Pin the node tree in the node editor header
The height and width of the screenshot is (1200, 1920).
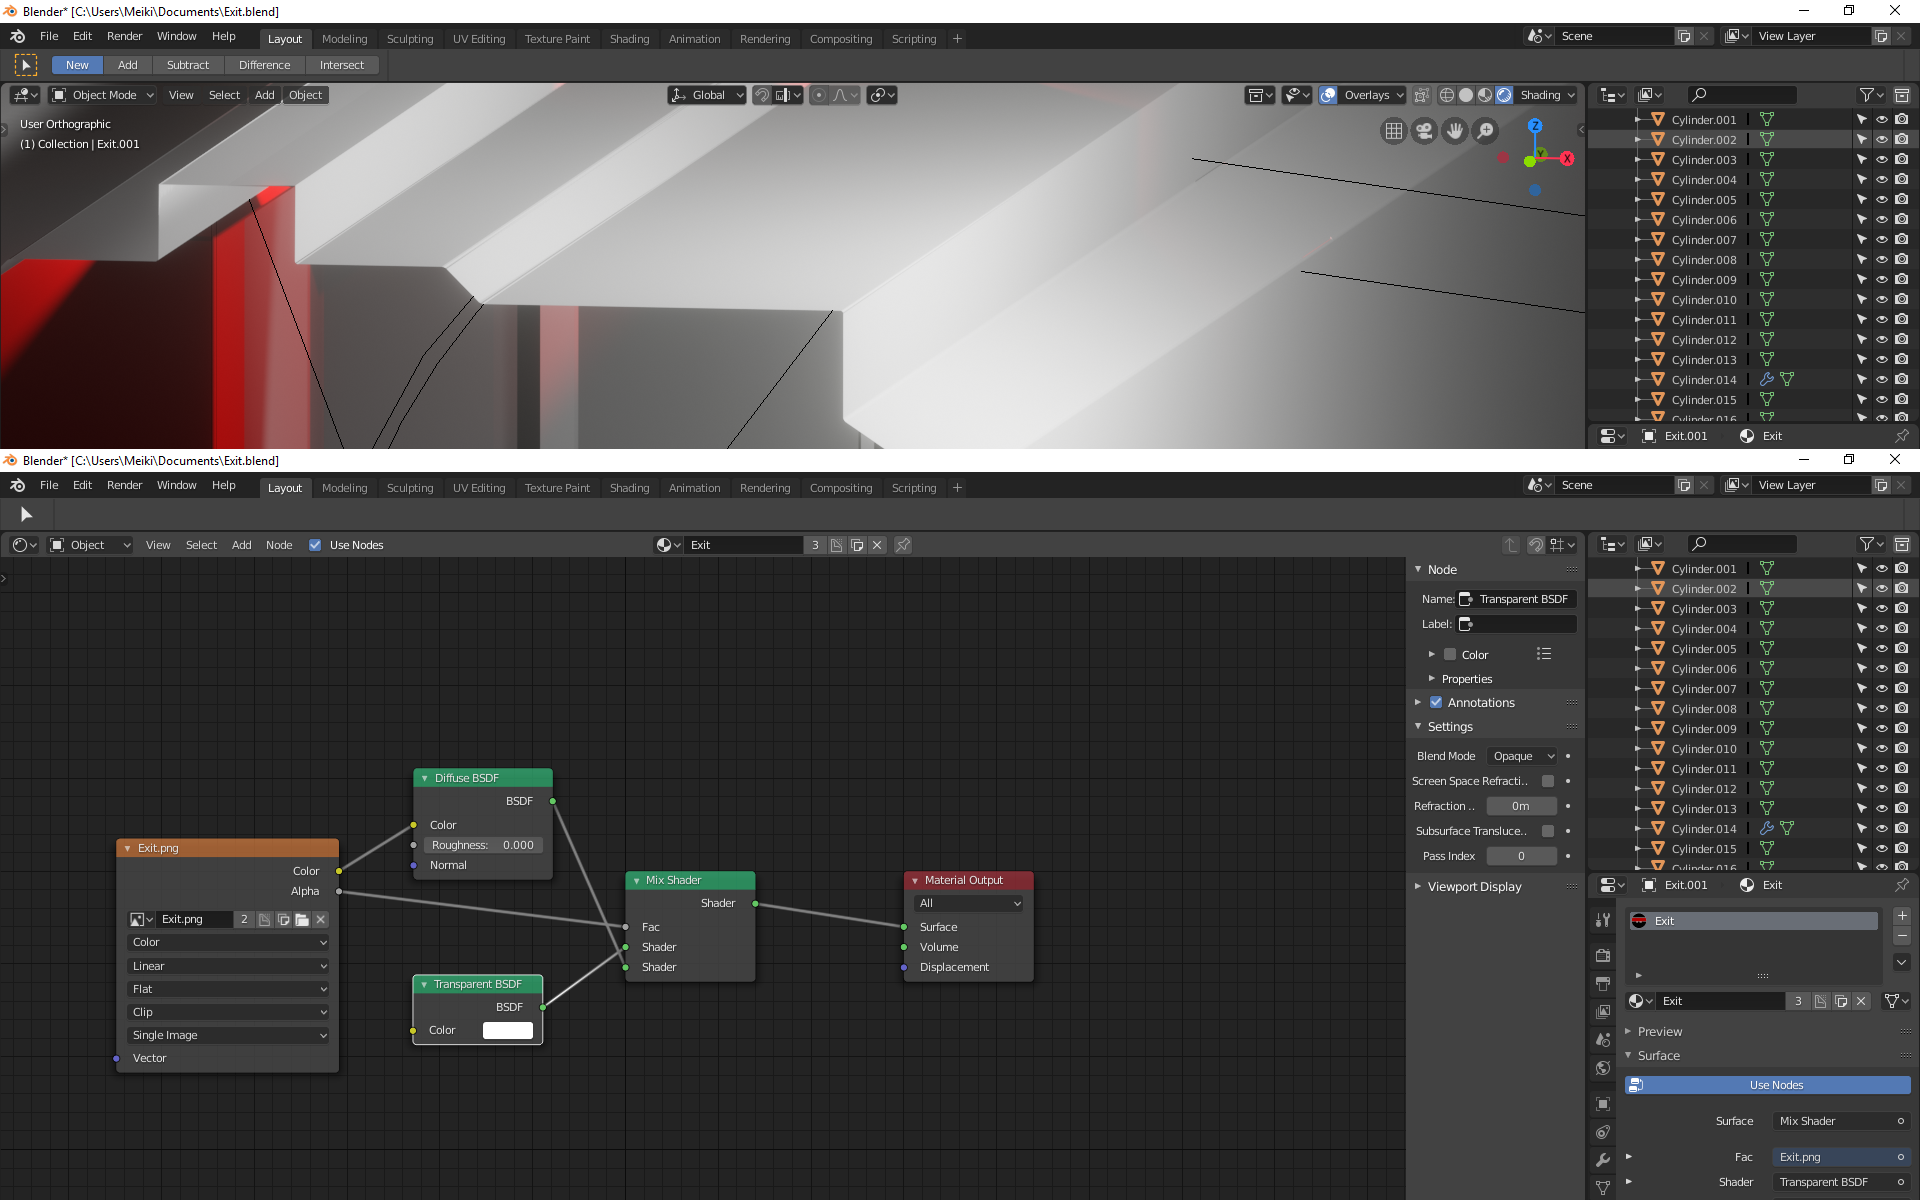(903, 545)
